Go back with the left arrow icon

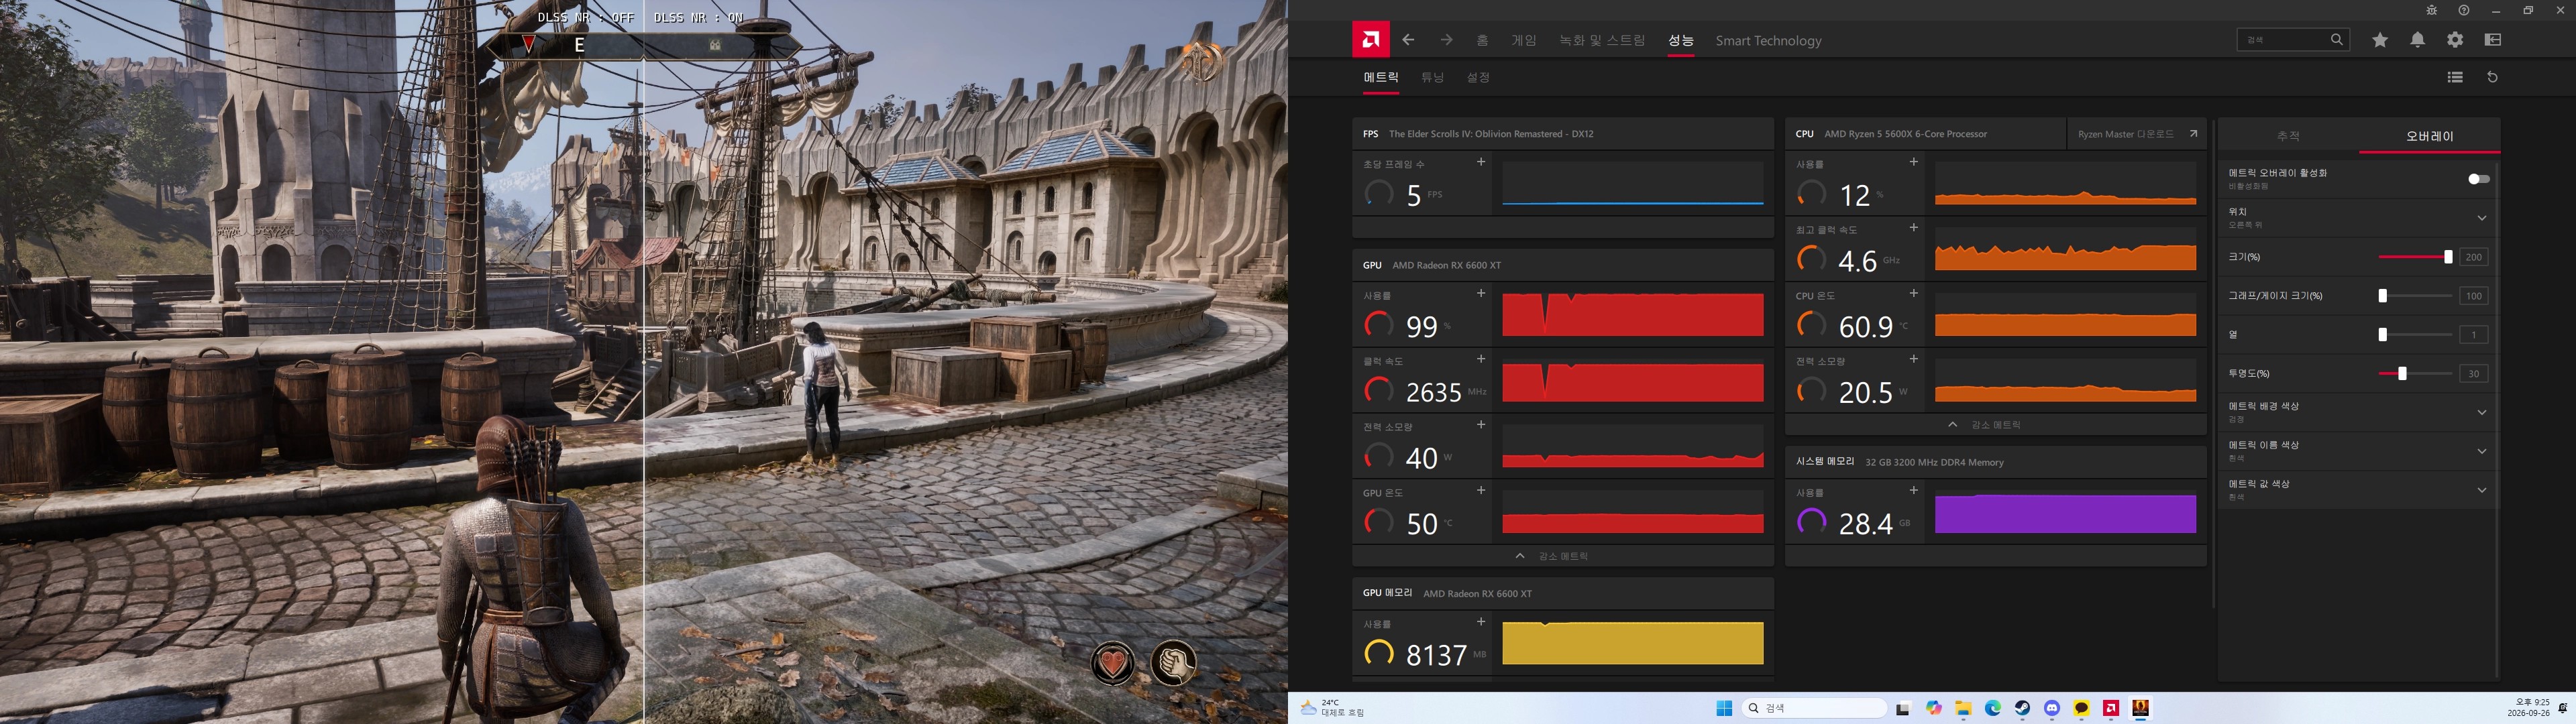click(x=1408, y=40)
